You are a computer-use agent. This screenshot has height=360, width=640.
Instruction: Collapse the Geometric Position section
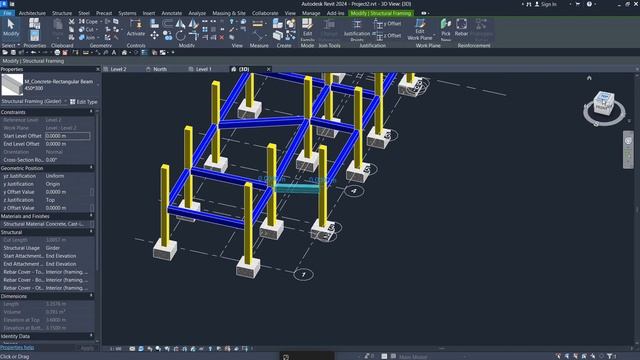point(91,168)
